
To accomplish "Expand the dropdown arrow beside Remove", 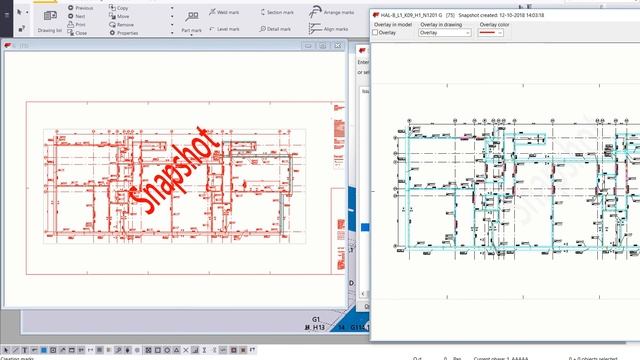I will (x=172, y=24).
